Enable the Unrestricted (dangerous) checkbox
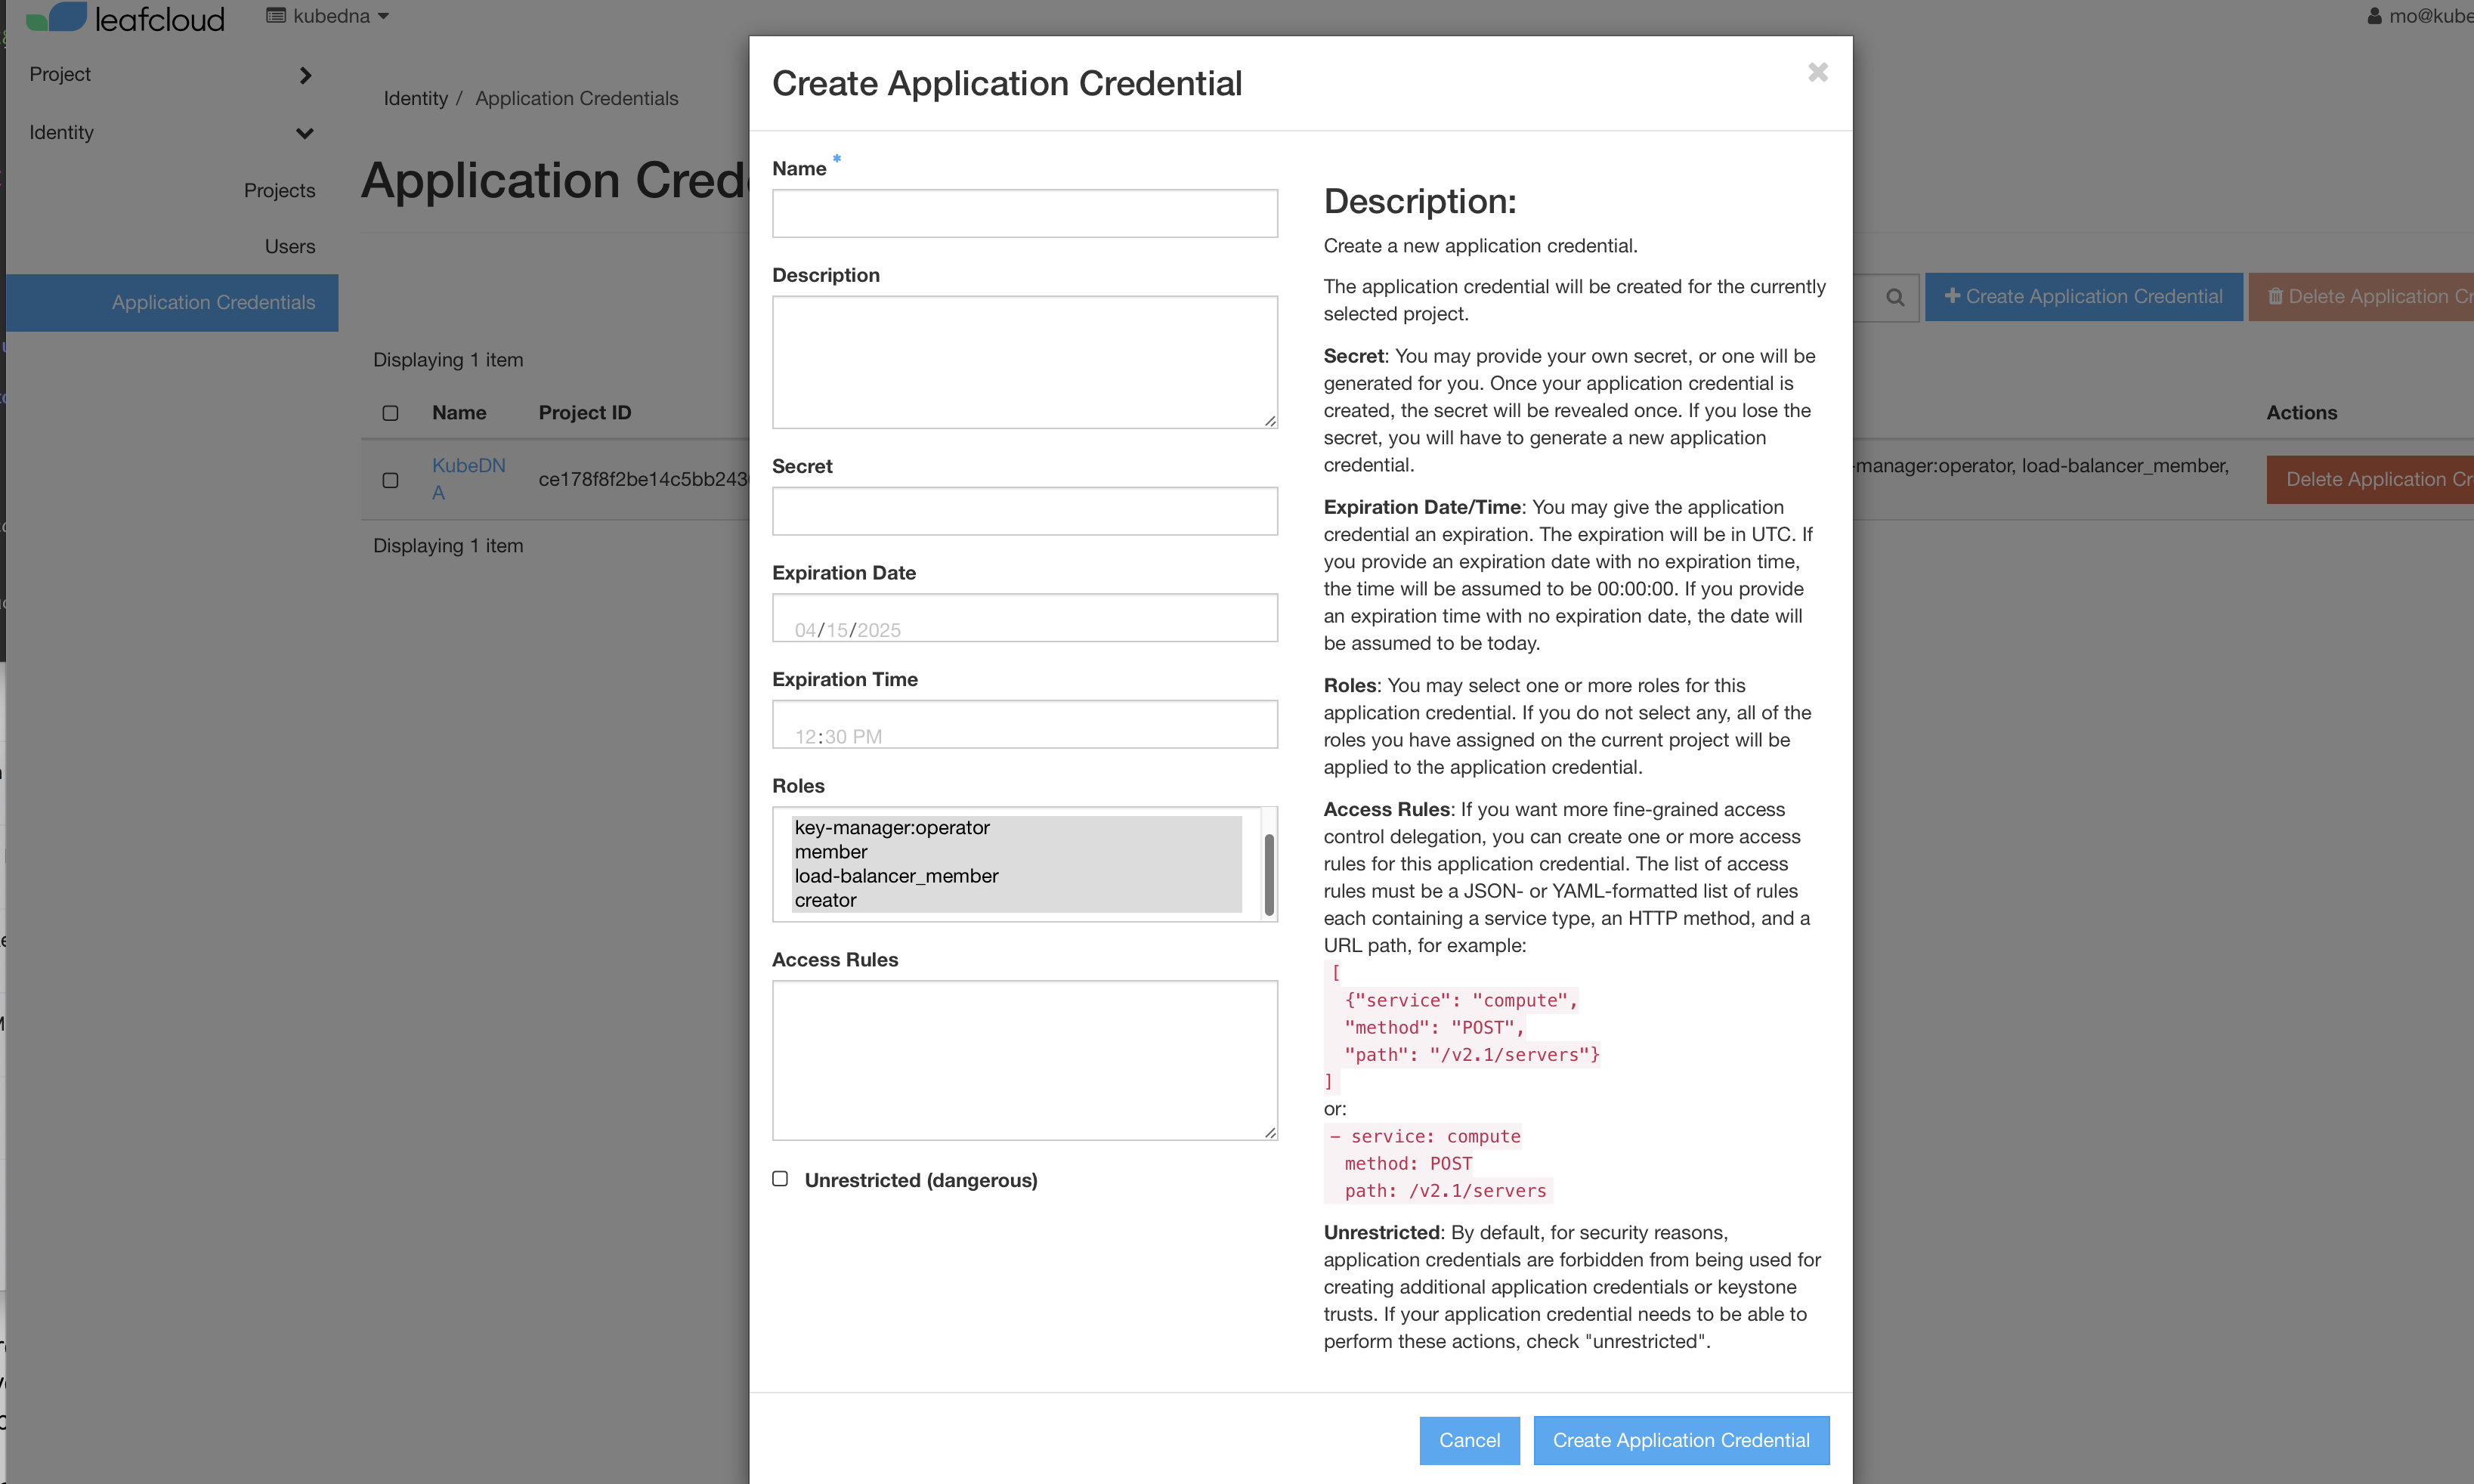 [780, 1179]
